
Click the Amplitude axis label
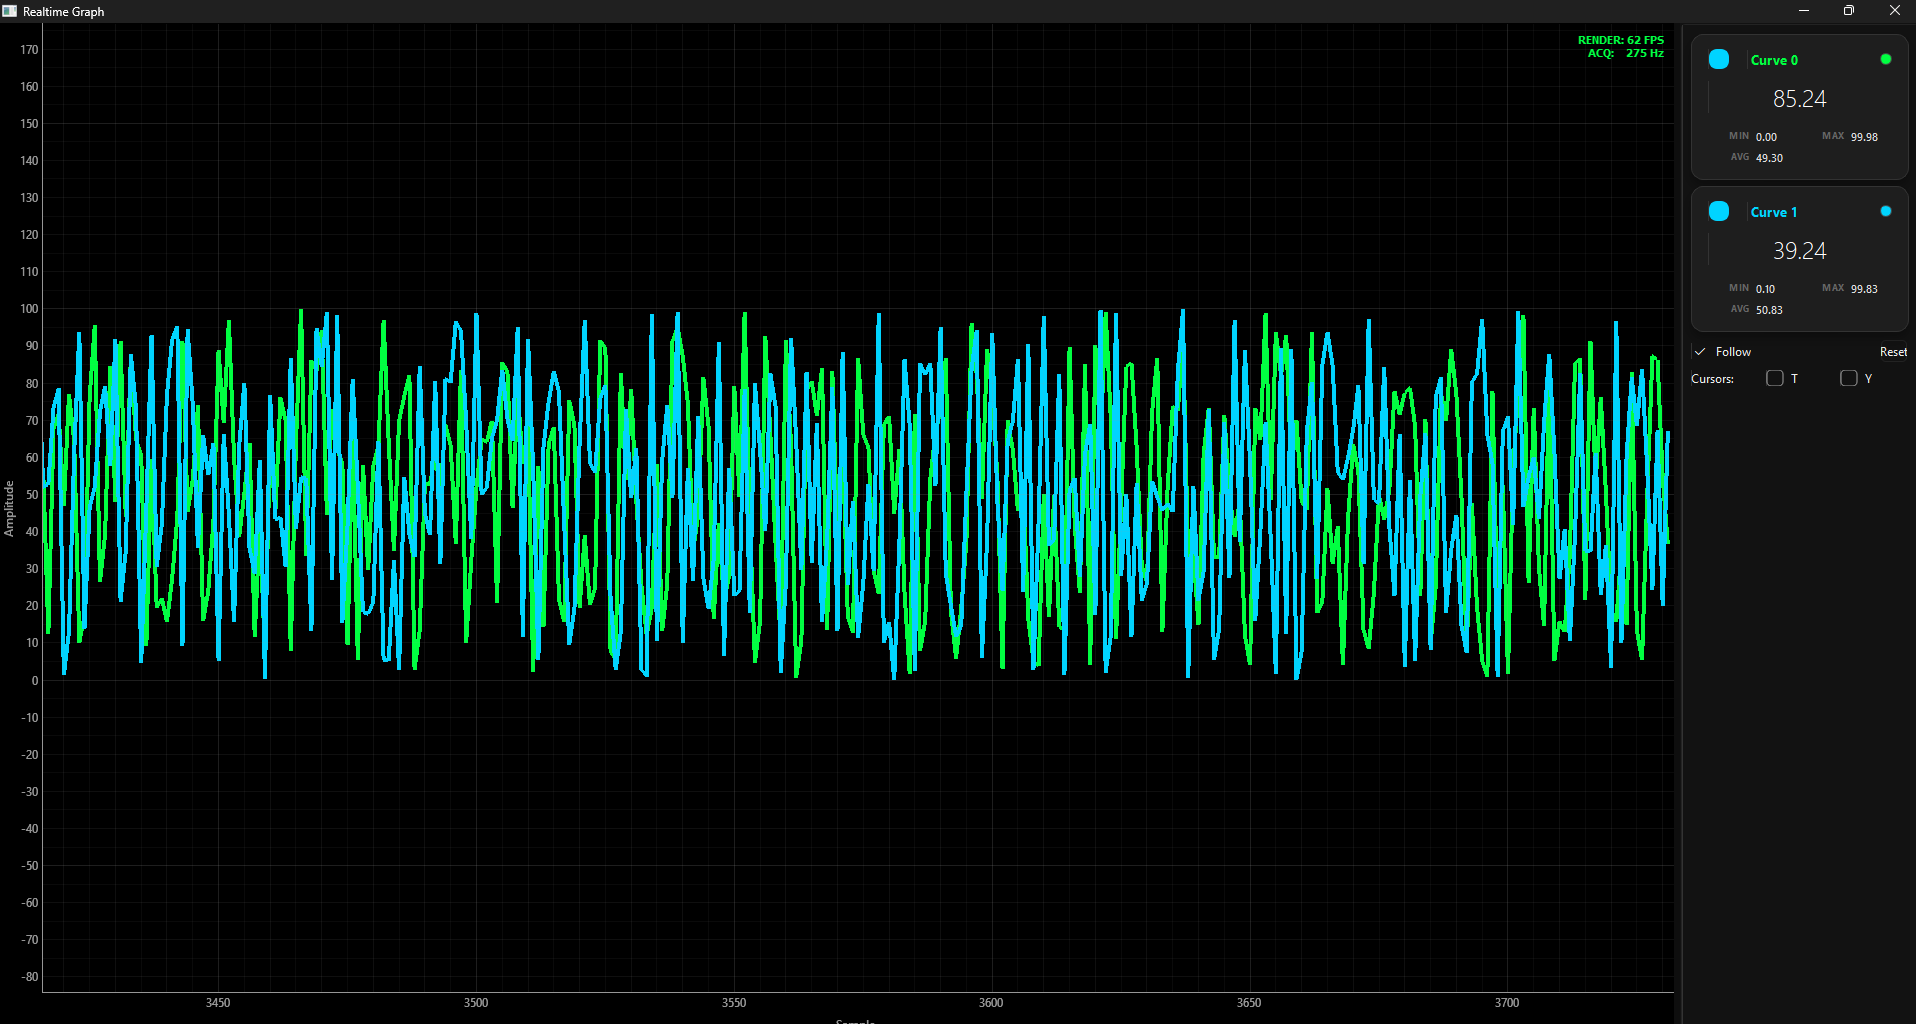click(9, 508)
